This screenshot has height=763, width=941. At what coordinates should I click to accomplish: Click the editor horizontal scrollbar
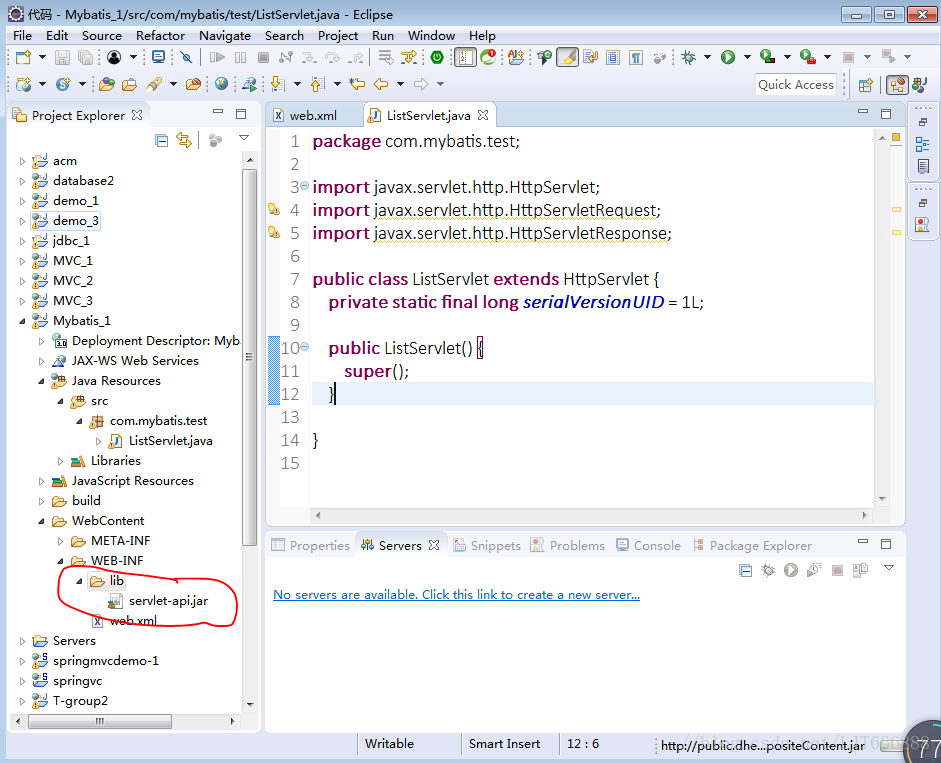pyautogui.click(x=591, y=515)
